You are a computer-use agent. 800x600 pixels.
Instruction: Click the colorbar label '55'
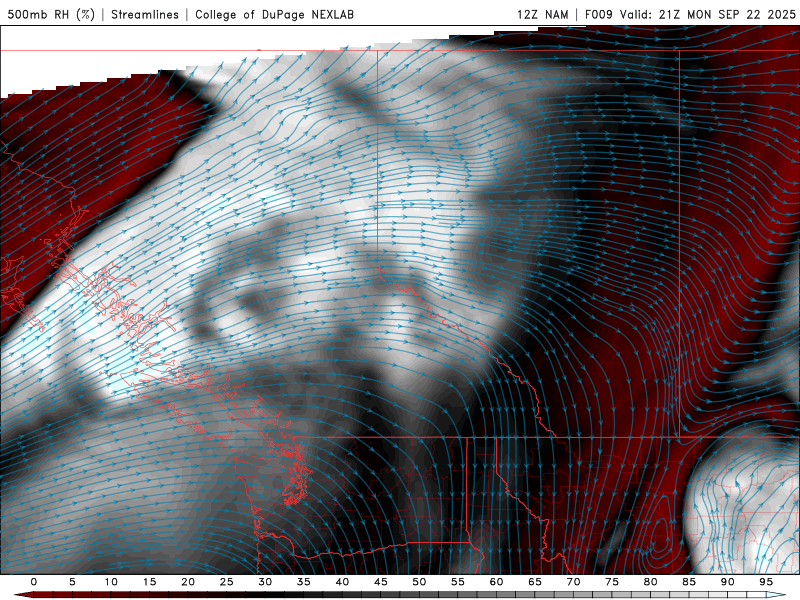[458, 582]
